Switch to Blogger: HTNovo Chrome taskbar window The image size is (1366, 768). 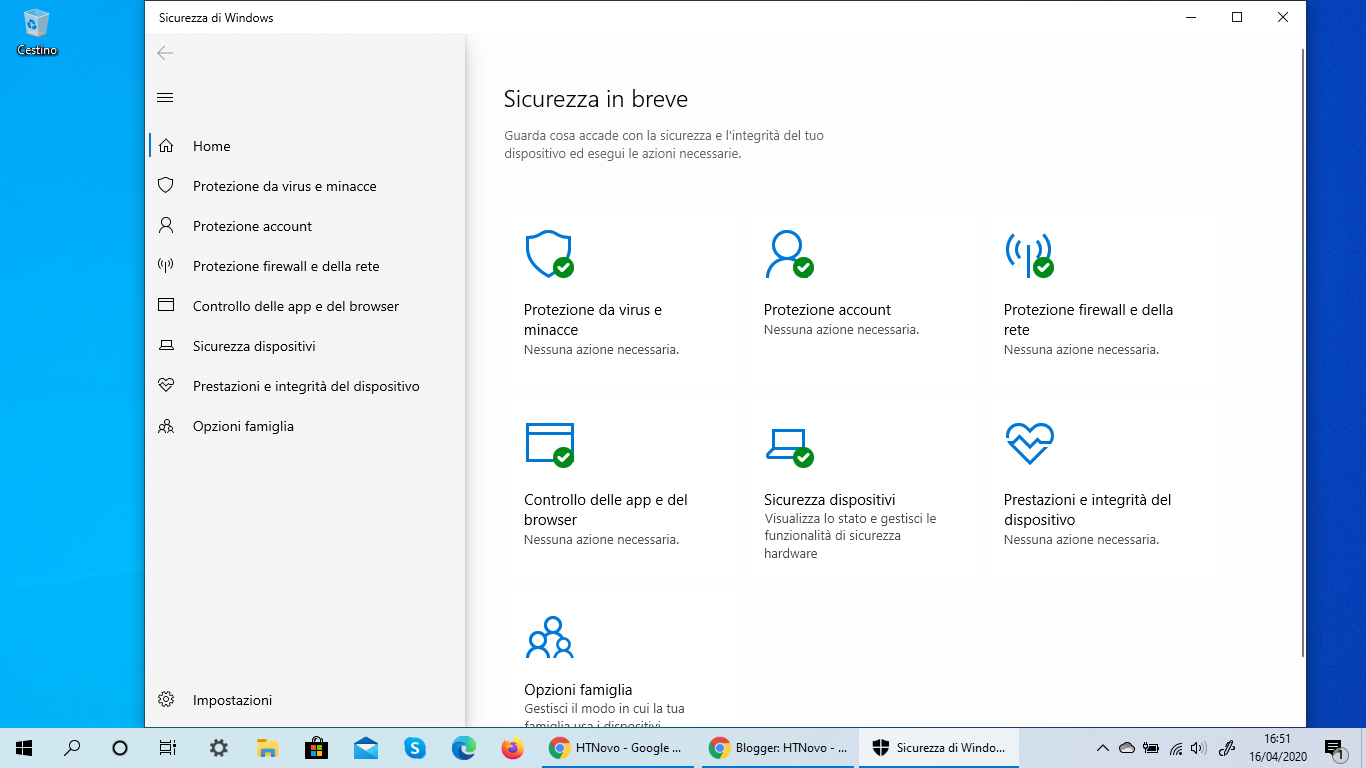pyautogui.click(x=779, y=748)
